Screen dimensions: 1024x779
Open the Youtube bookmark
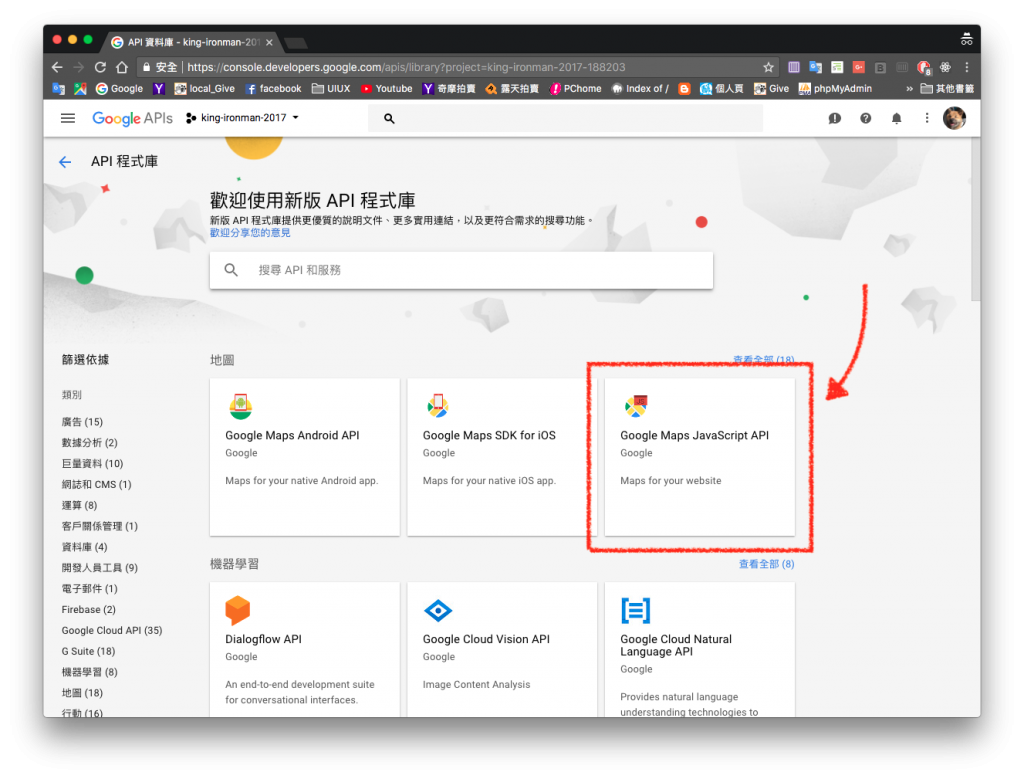coord(386,89)
